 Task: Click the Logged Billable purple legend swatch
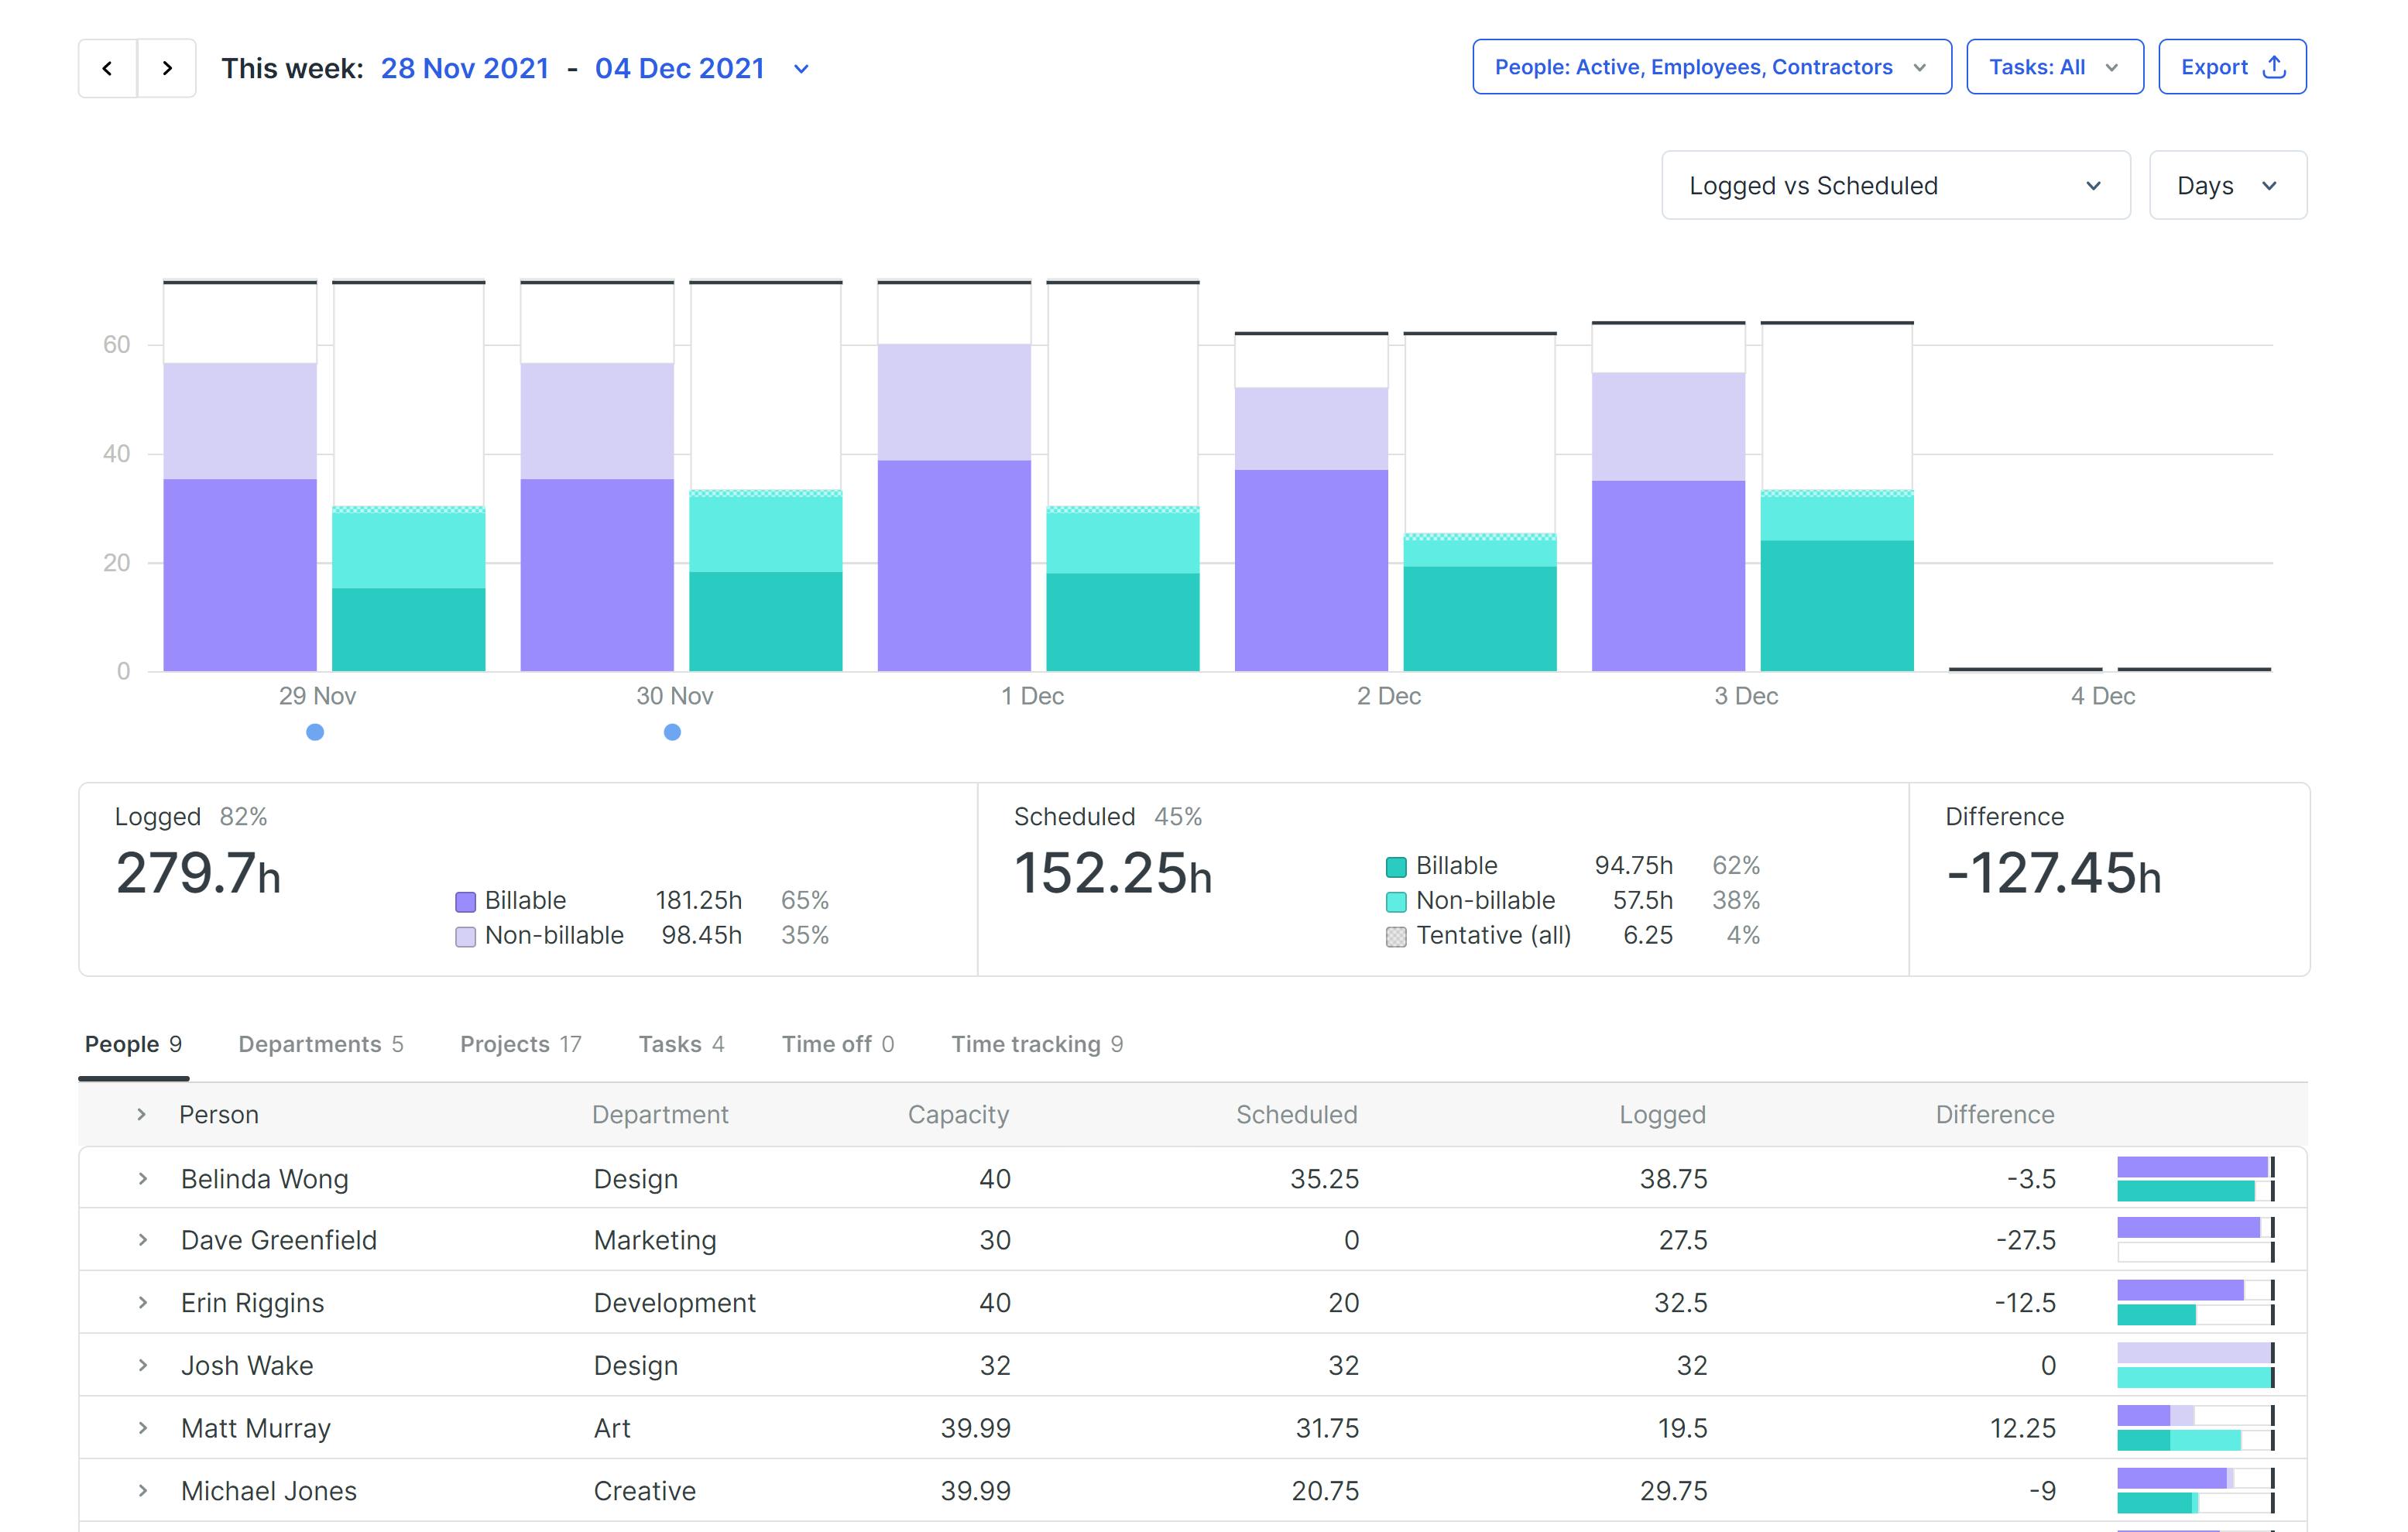[x=465, y=902]
